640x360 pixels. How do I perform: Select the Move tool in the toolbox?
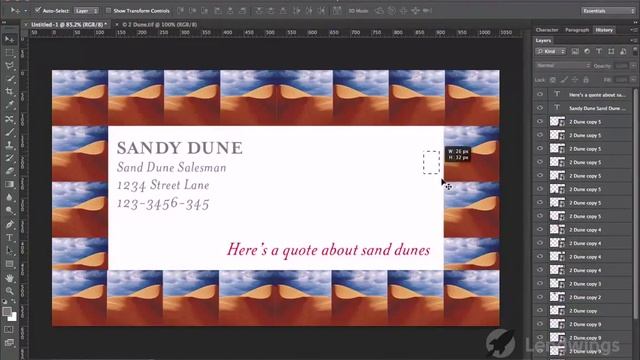(x=9, y=39)
